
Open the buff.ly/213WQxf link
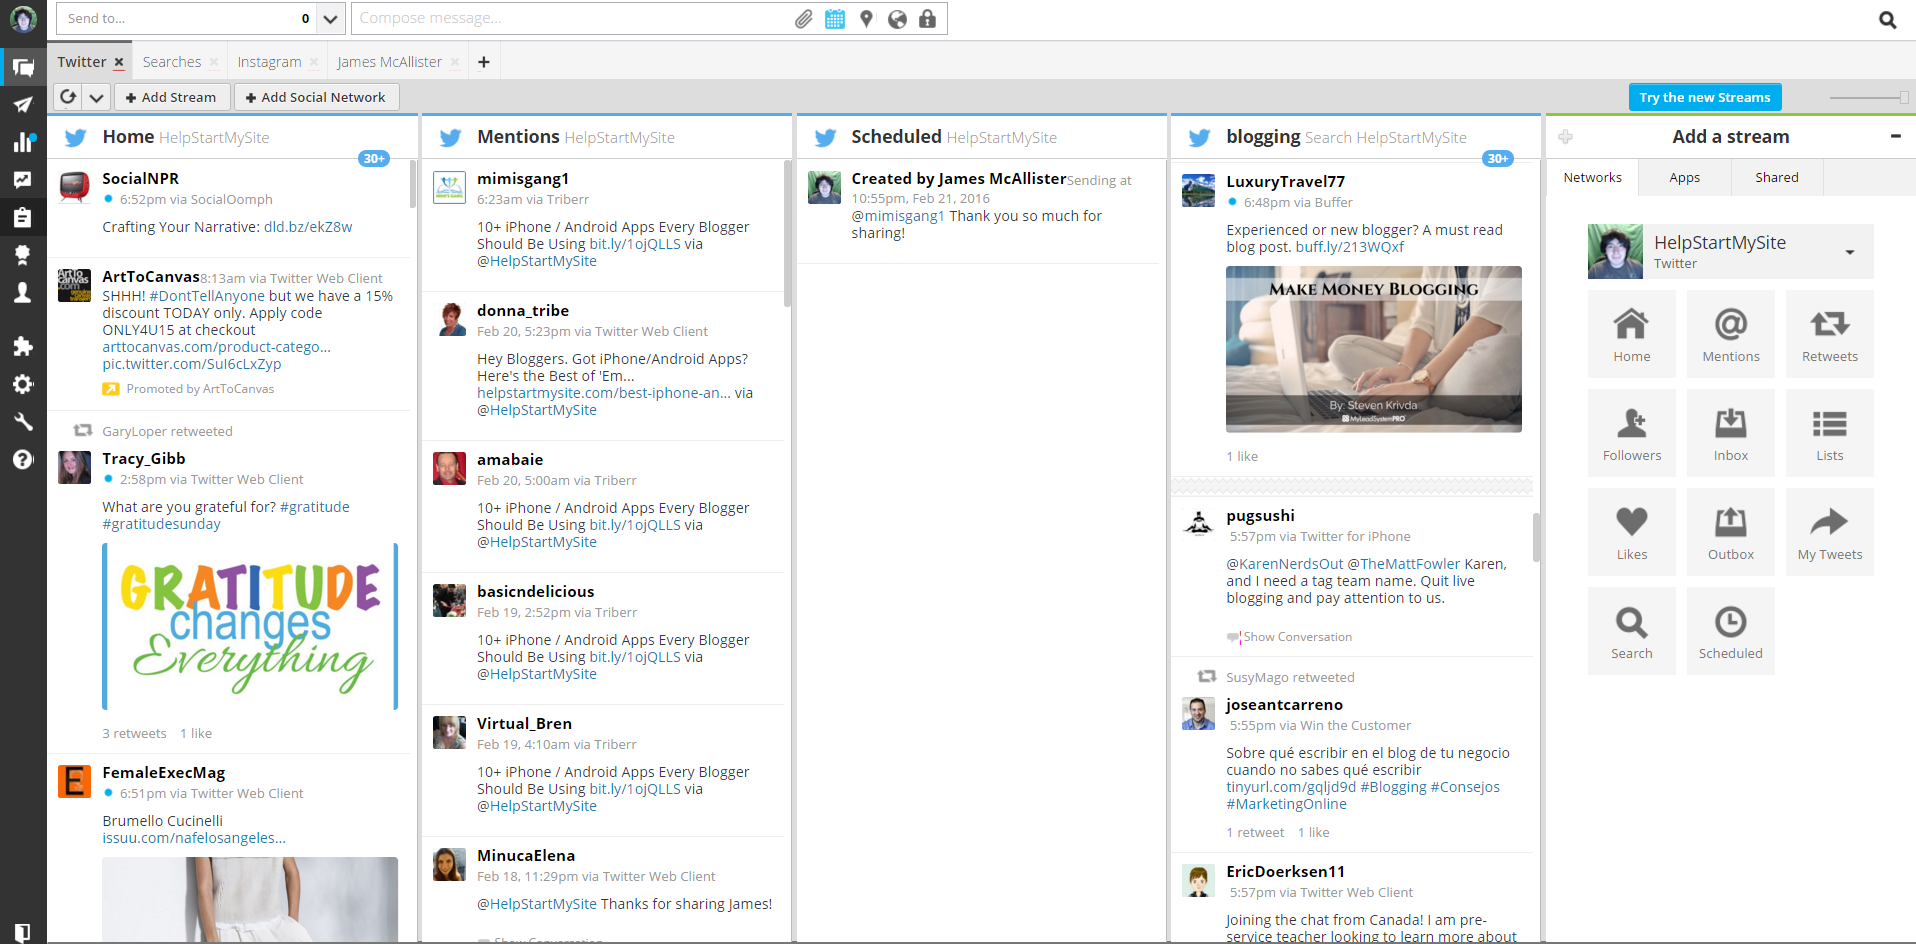[1349, 247]
